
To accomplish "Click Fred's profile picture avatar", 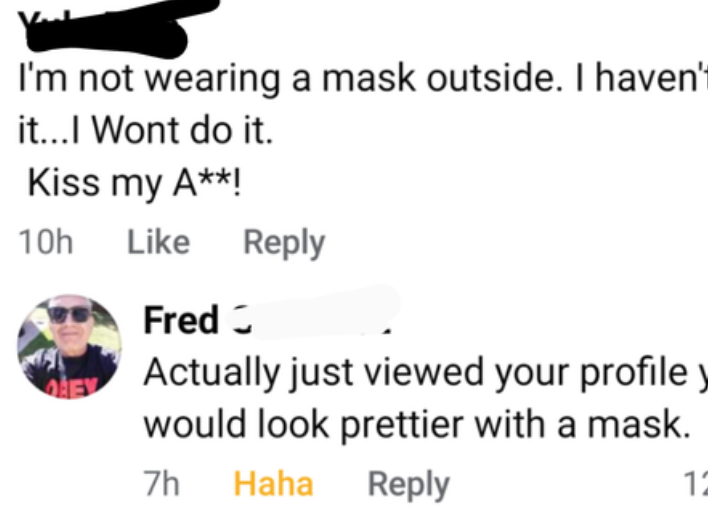I will pyautogui.click(x=69, y=347).
